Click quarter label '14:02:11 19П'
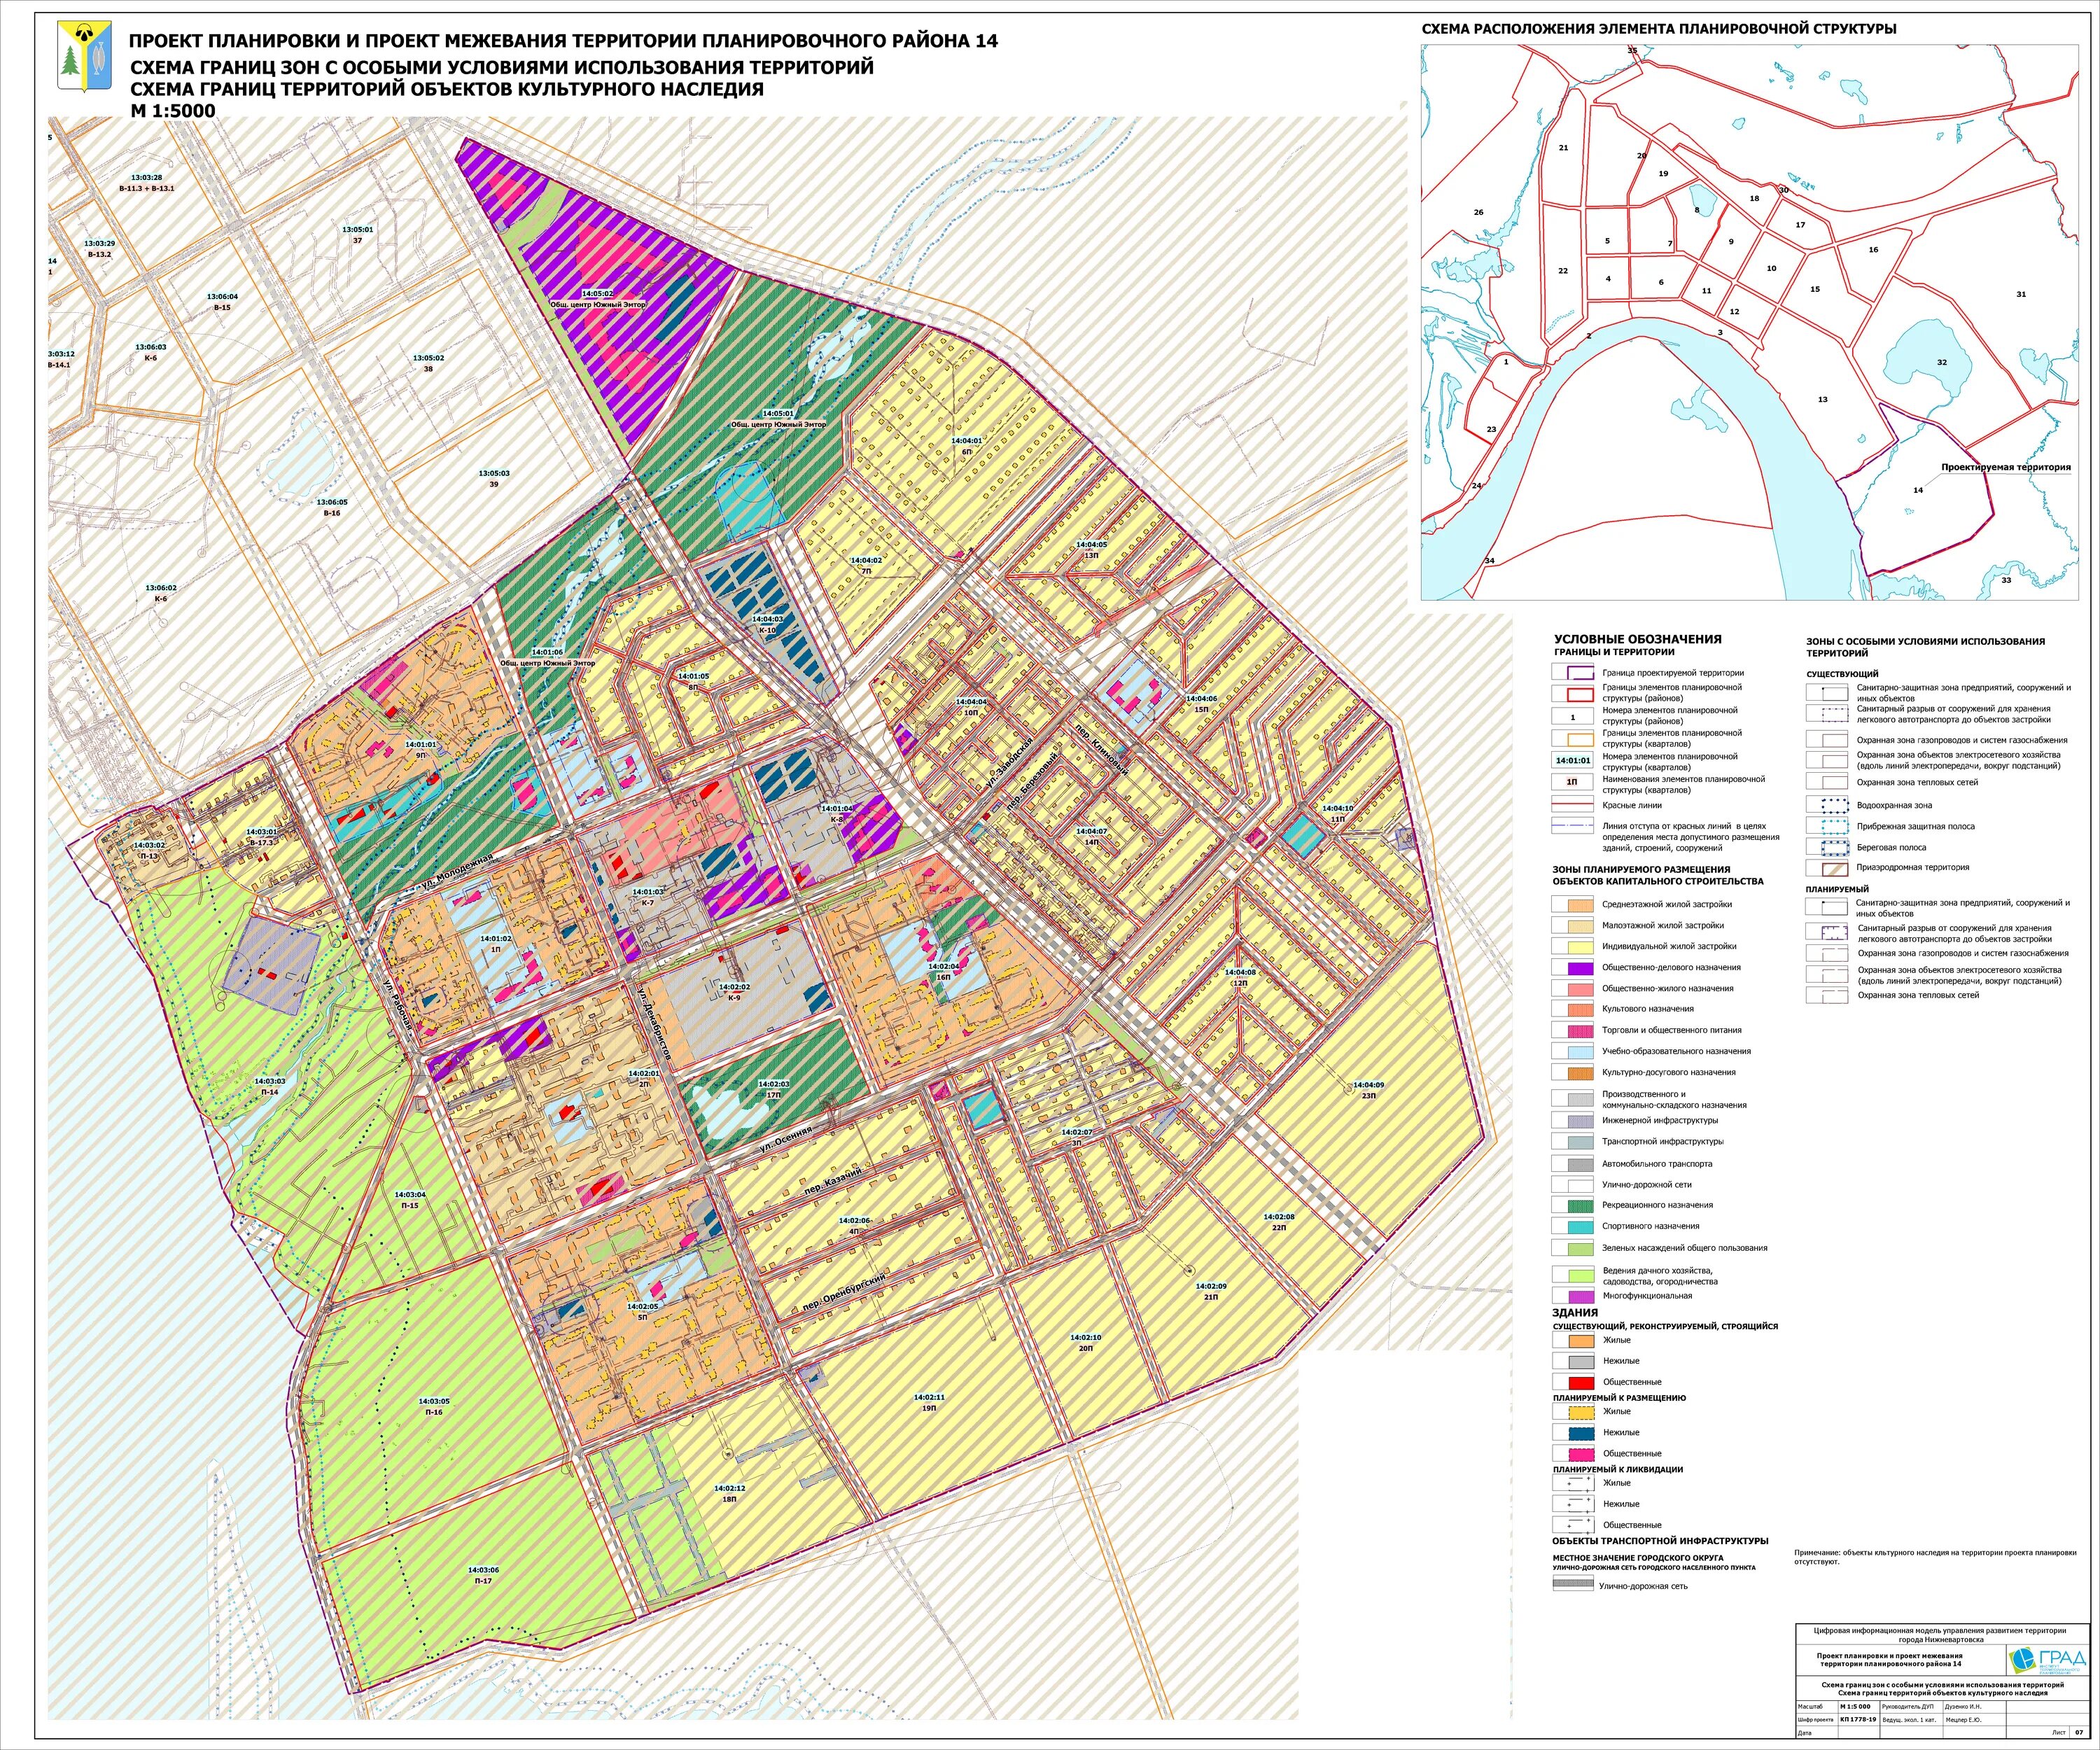Image resolution: width=2100 pixels, height=1750 pixels. click(x=929, y=1402)
